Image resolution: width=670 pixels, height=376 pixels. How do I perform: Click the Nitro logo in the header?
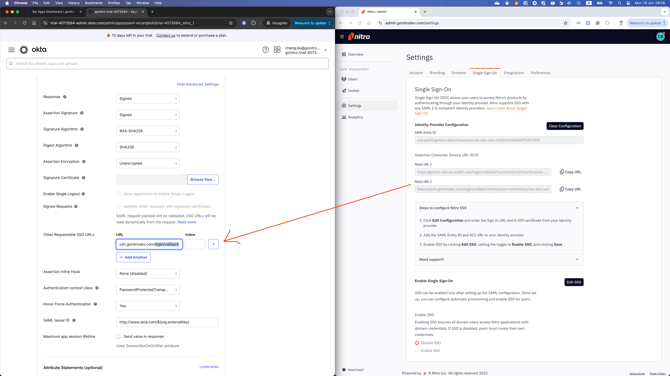[359, 37]
